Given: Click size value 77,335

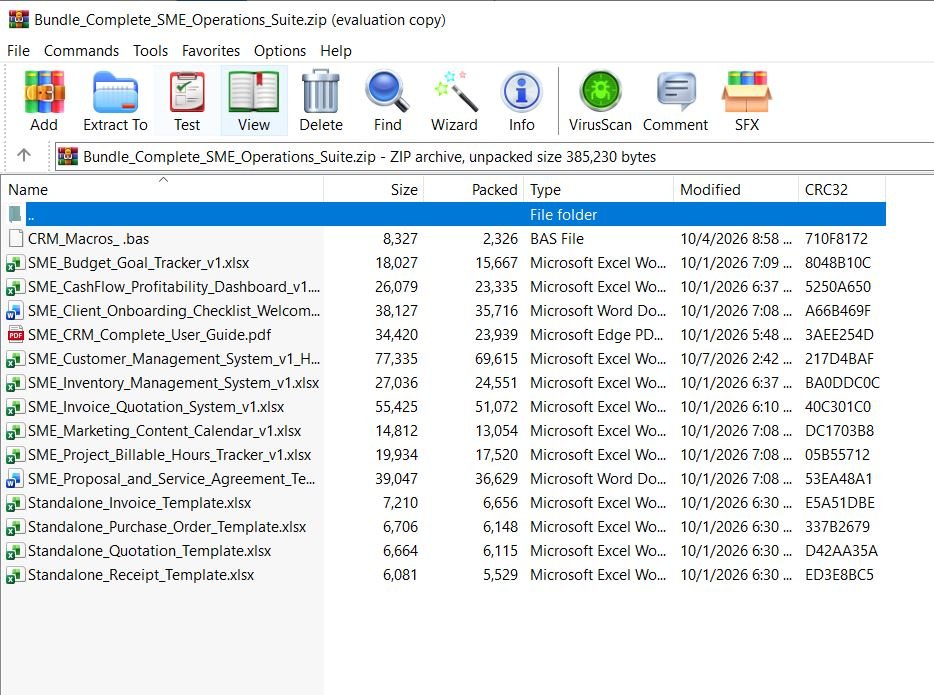Looking at the screenshot, I should pos(396,359).
